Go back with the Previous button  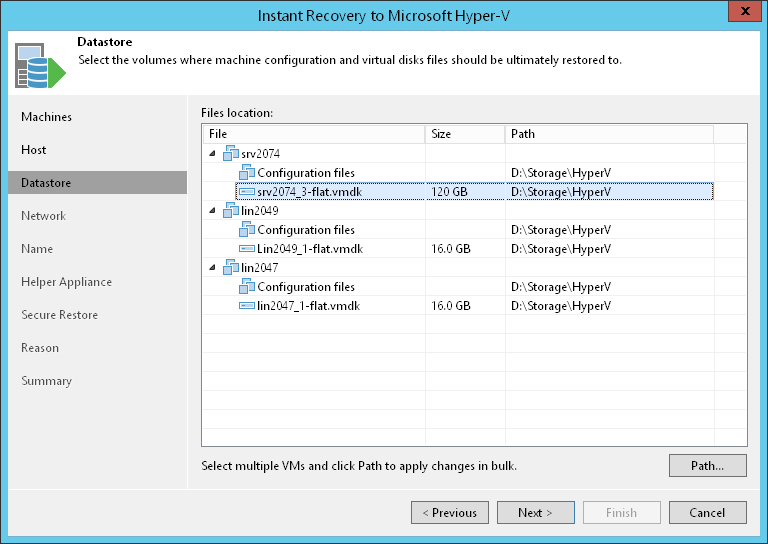click(449, 513)
